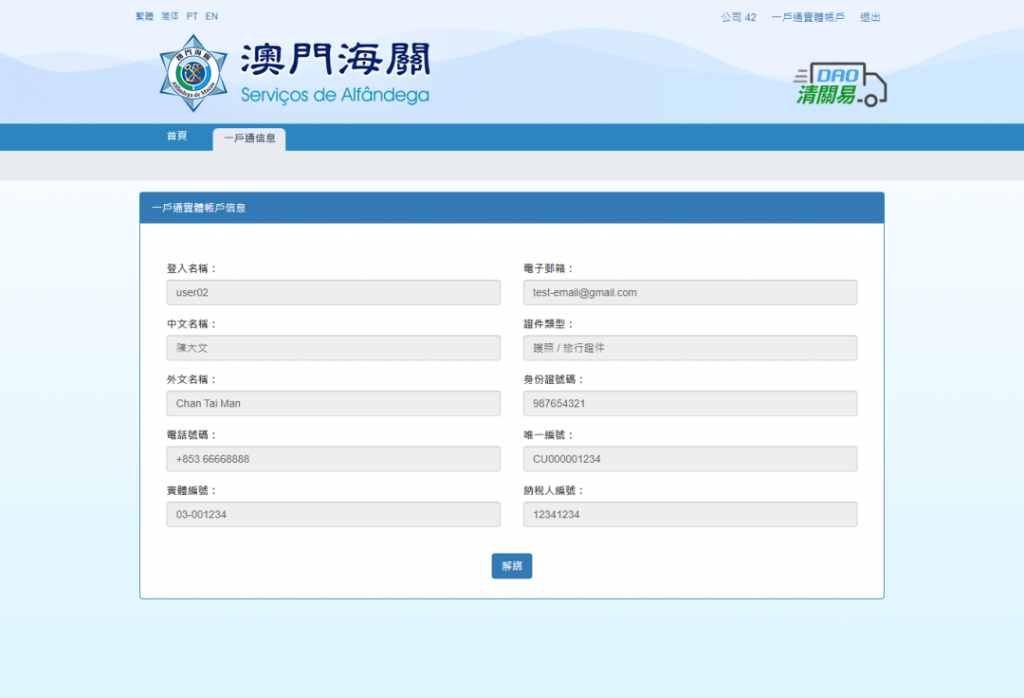Click the 電子郵箱 field with test-email@gmail.com
Image resolution: width=1024 pixels, height=698 pixels.
coord(690,292)
